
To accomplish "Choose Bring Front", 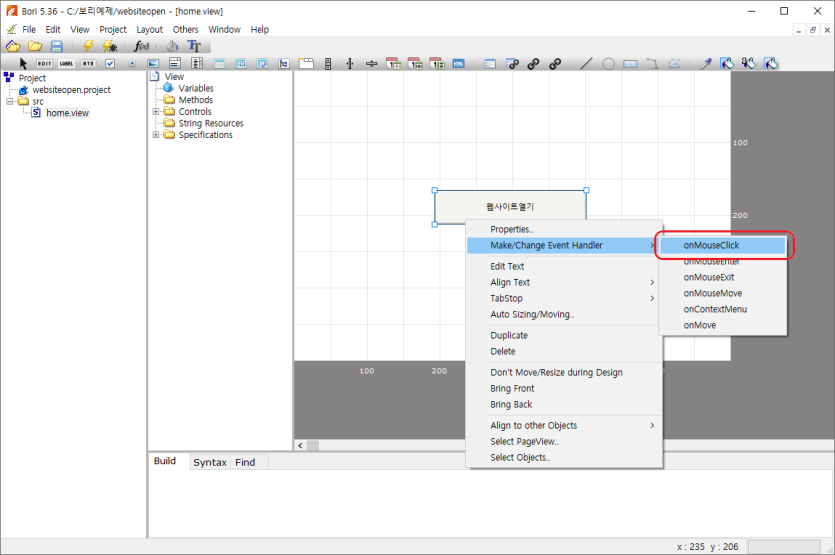I will [x=564, y=388].
